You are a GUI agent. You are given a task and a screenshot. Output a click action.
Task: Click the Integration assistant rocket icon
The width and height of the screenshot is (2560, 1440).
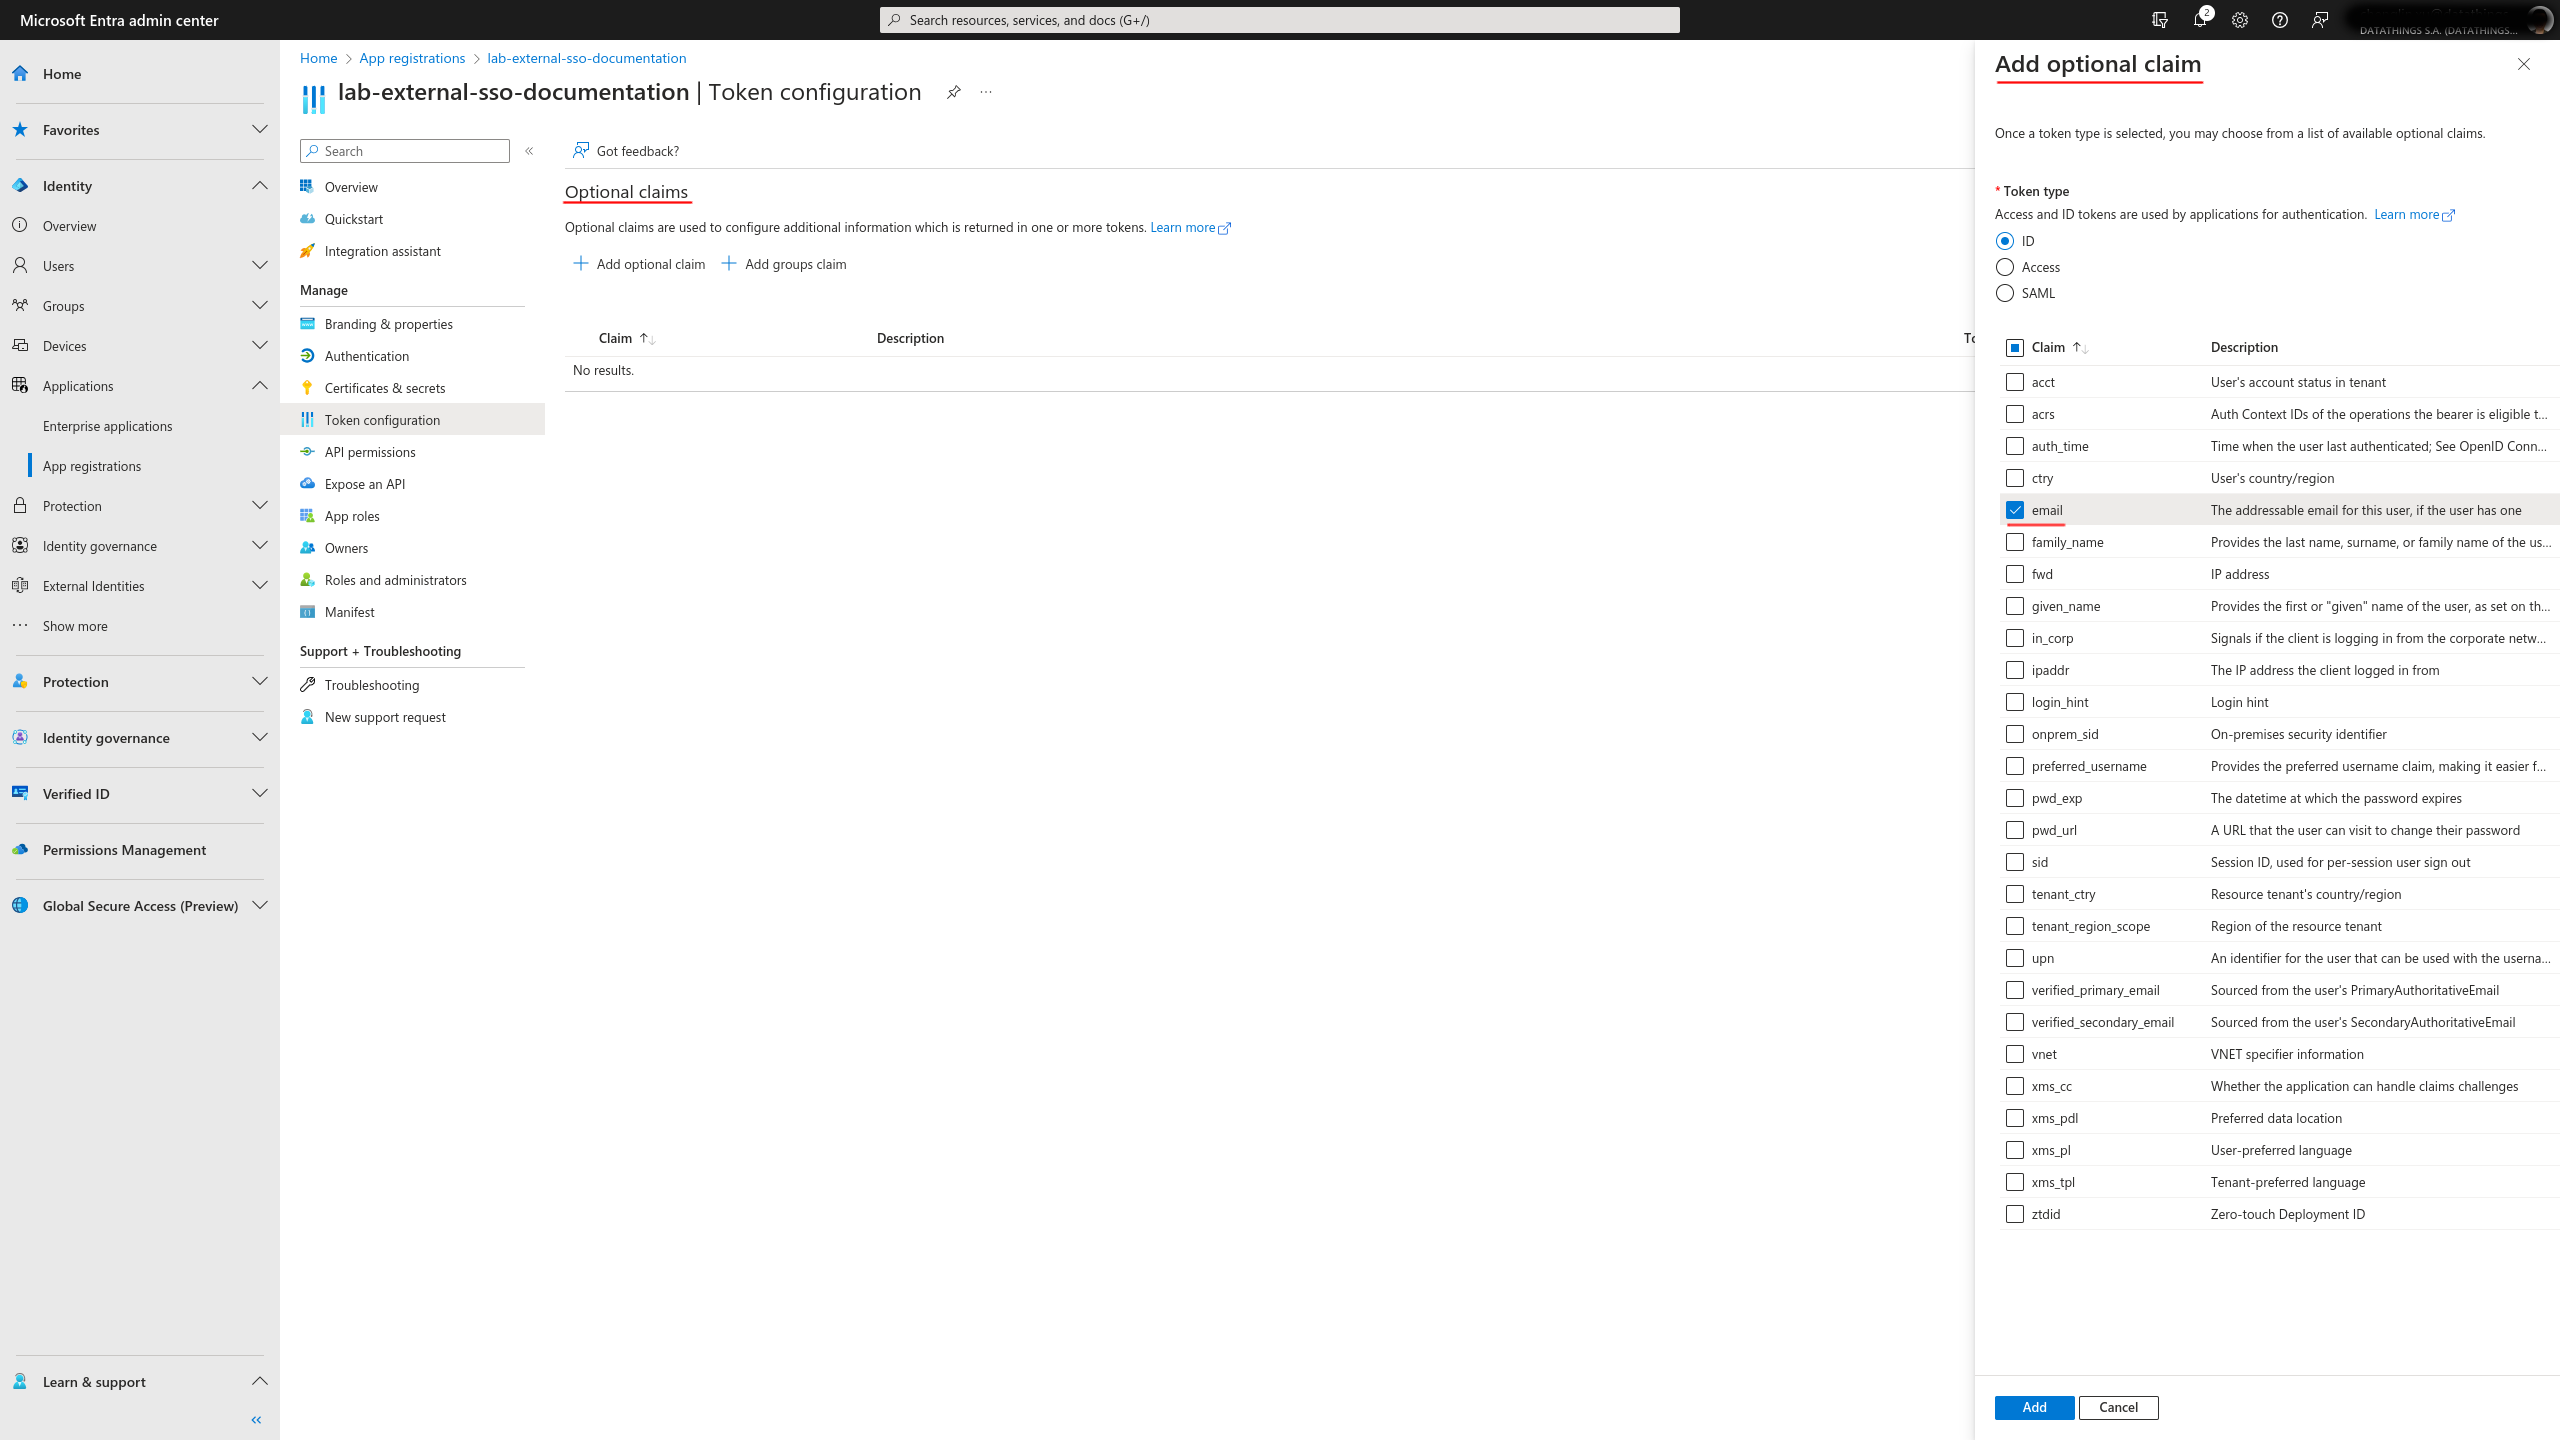[x=307, y=251]
